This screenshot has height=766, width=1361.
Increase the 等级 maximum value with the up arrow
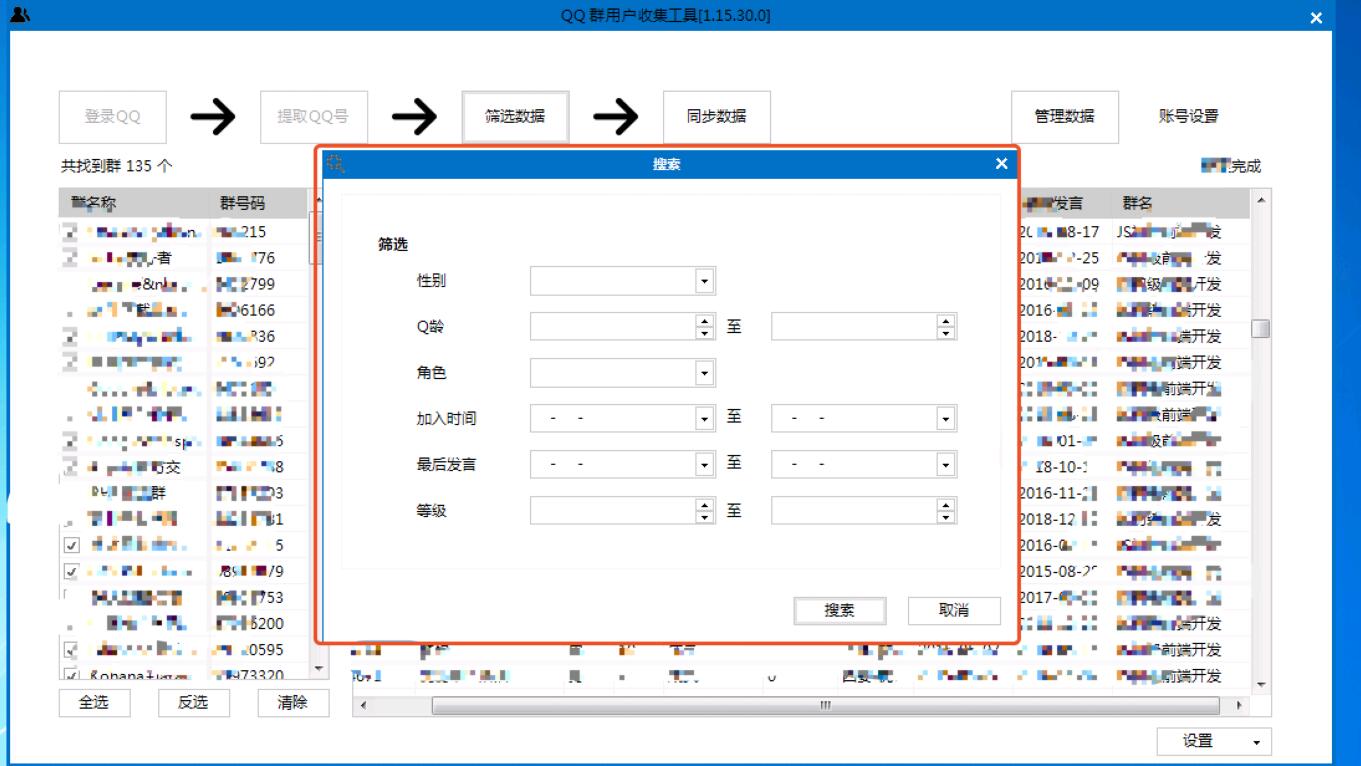click(x=946, y=505)
